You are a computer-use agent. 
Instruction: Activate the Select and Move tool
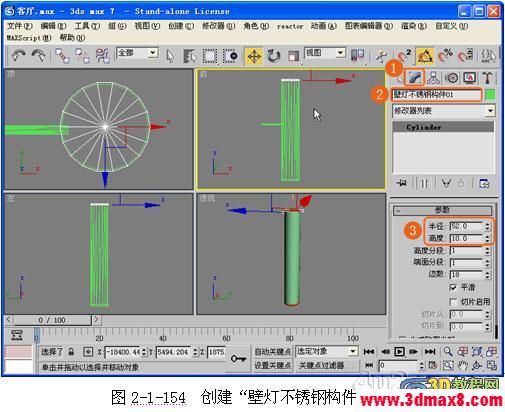[254, 56]
